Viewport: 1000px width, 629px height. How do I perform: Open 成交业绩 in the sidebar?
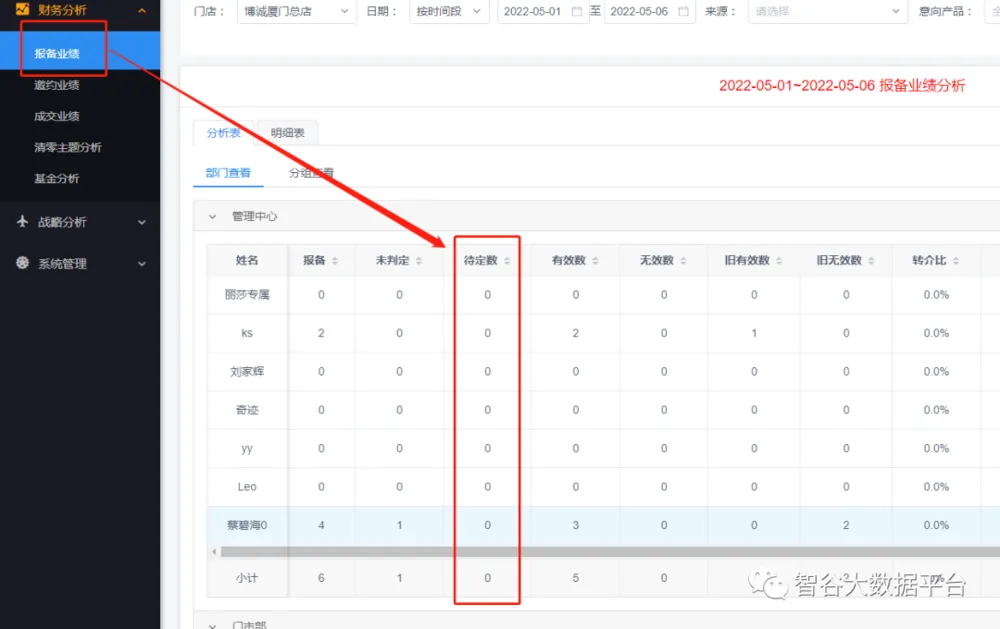pos(57,117)
